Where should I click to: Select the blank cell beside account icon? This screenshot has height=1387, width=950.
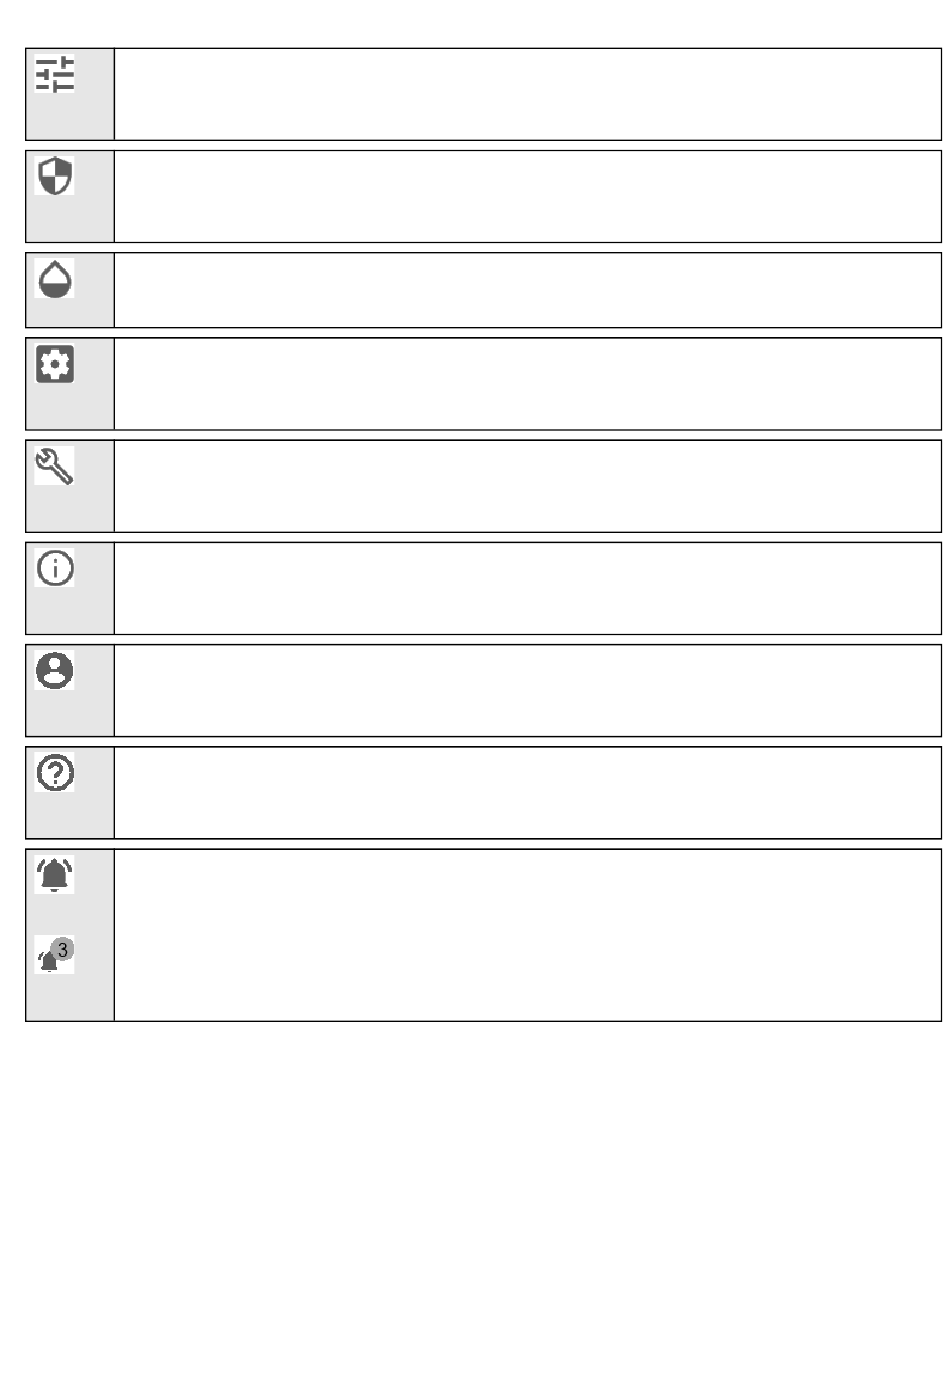[528, 690]
